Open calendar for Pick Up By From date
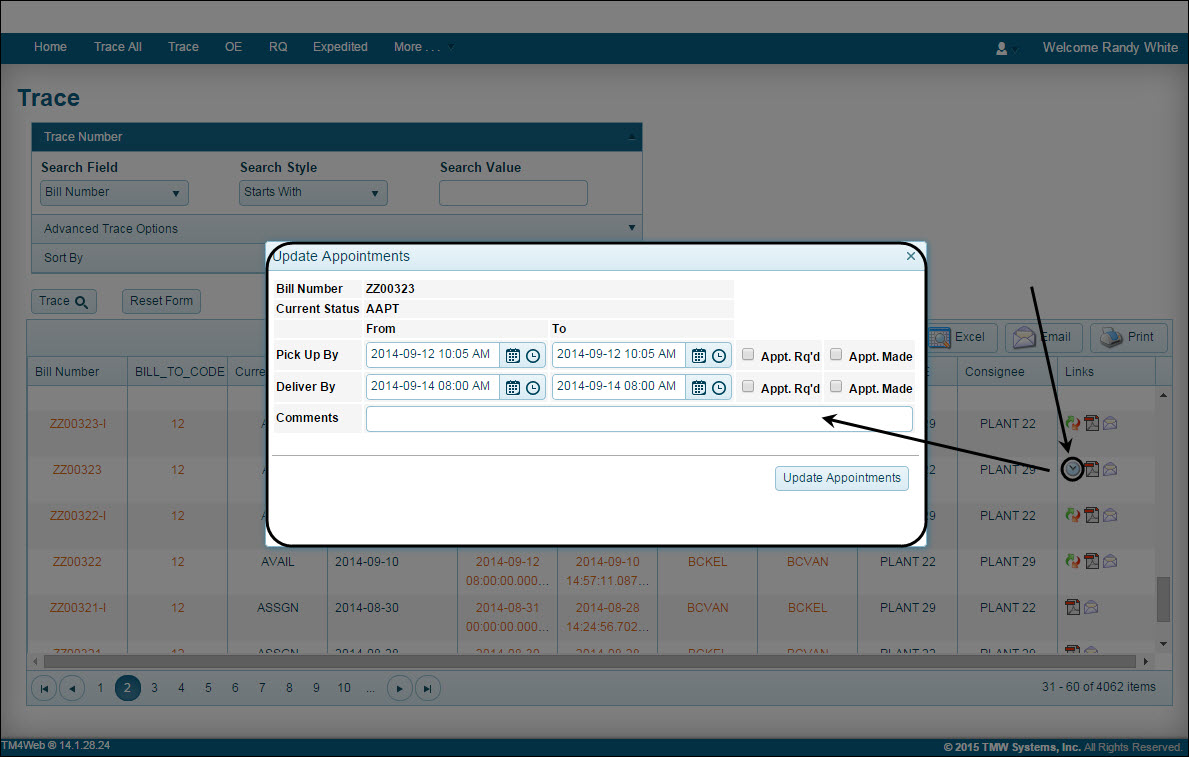The image size is (1189, 757). [x=513, y=356]
